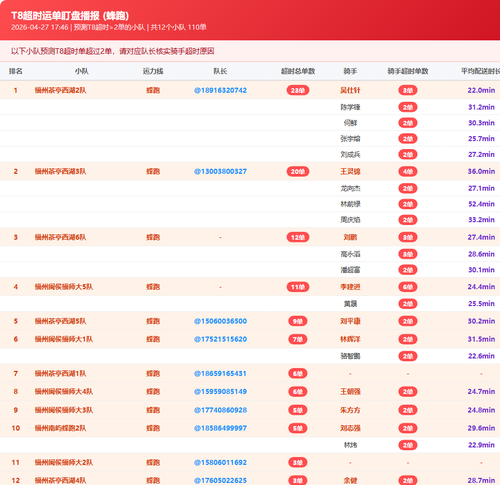This screenshot has height=485, width=500.
Task: Select rider name 朱方方 in rank 9 row
Action: (x=350, y=410)
